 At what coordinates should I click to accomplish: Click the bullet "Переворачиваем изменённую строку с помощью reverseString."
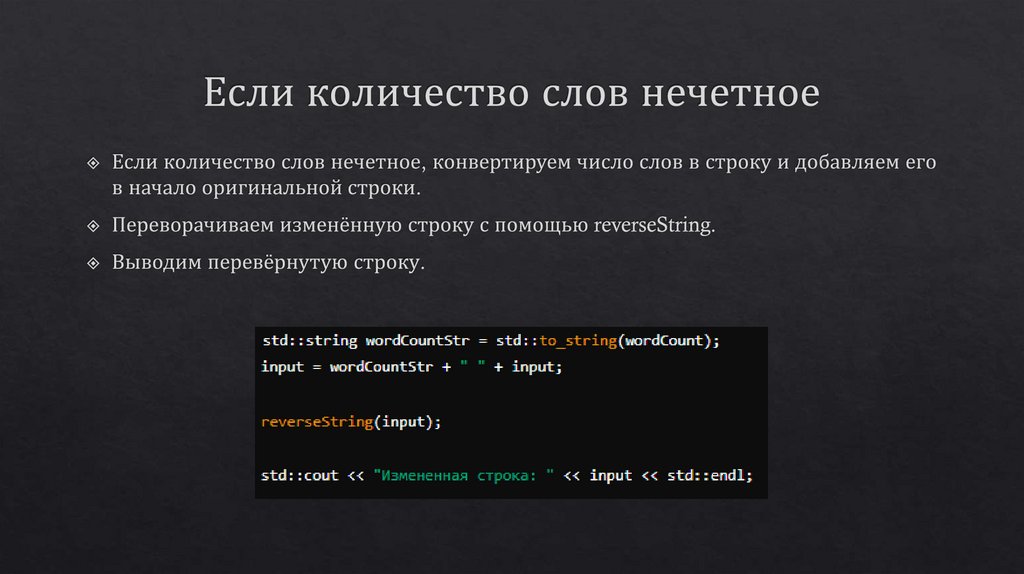(x=413, y=225)
